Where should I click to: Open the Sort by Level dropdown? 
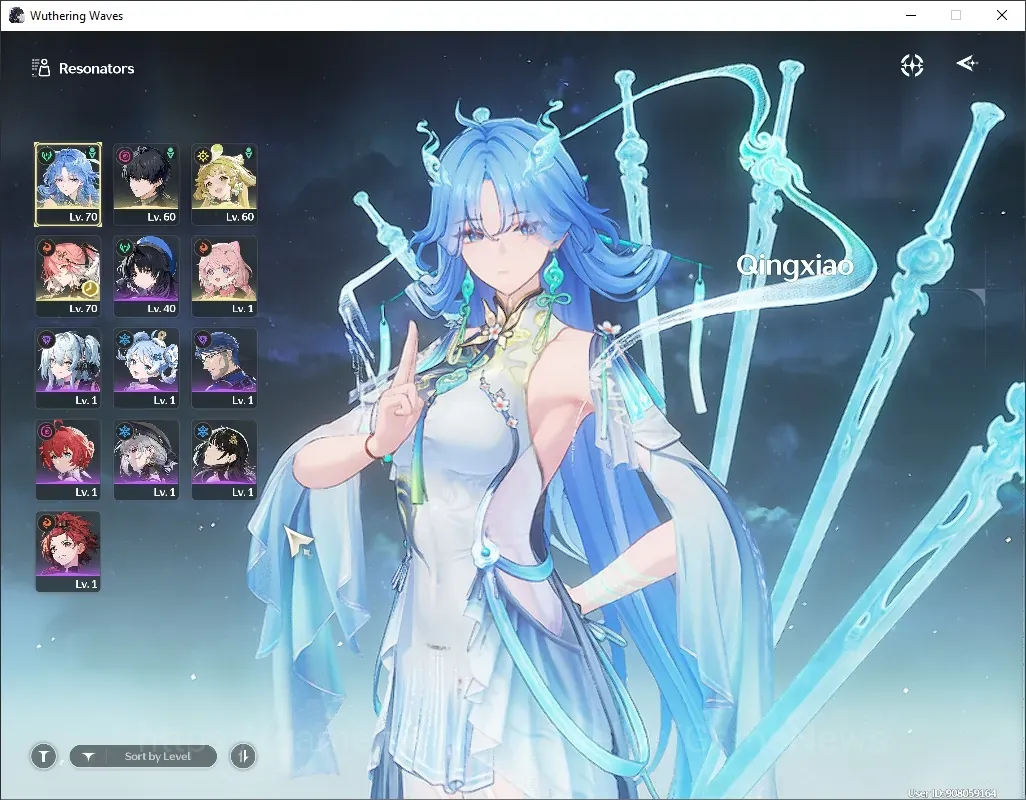[x=143, y=756]
